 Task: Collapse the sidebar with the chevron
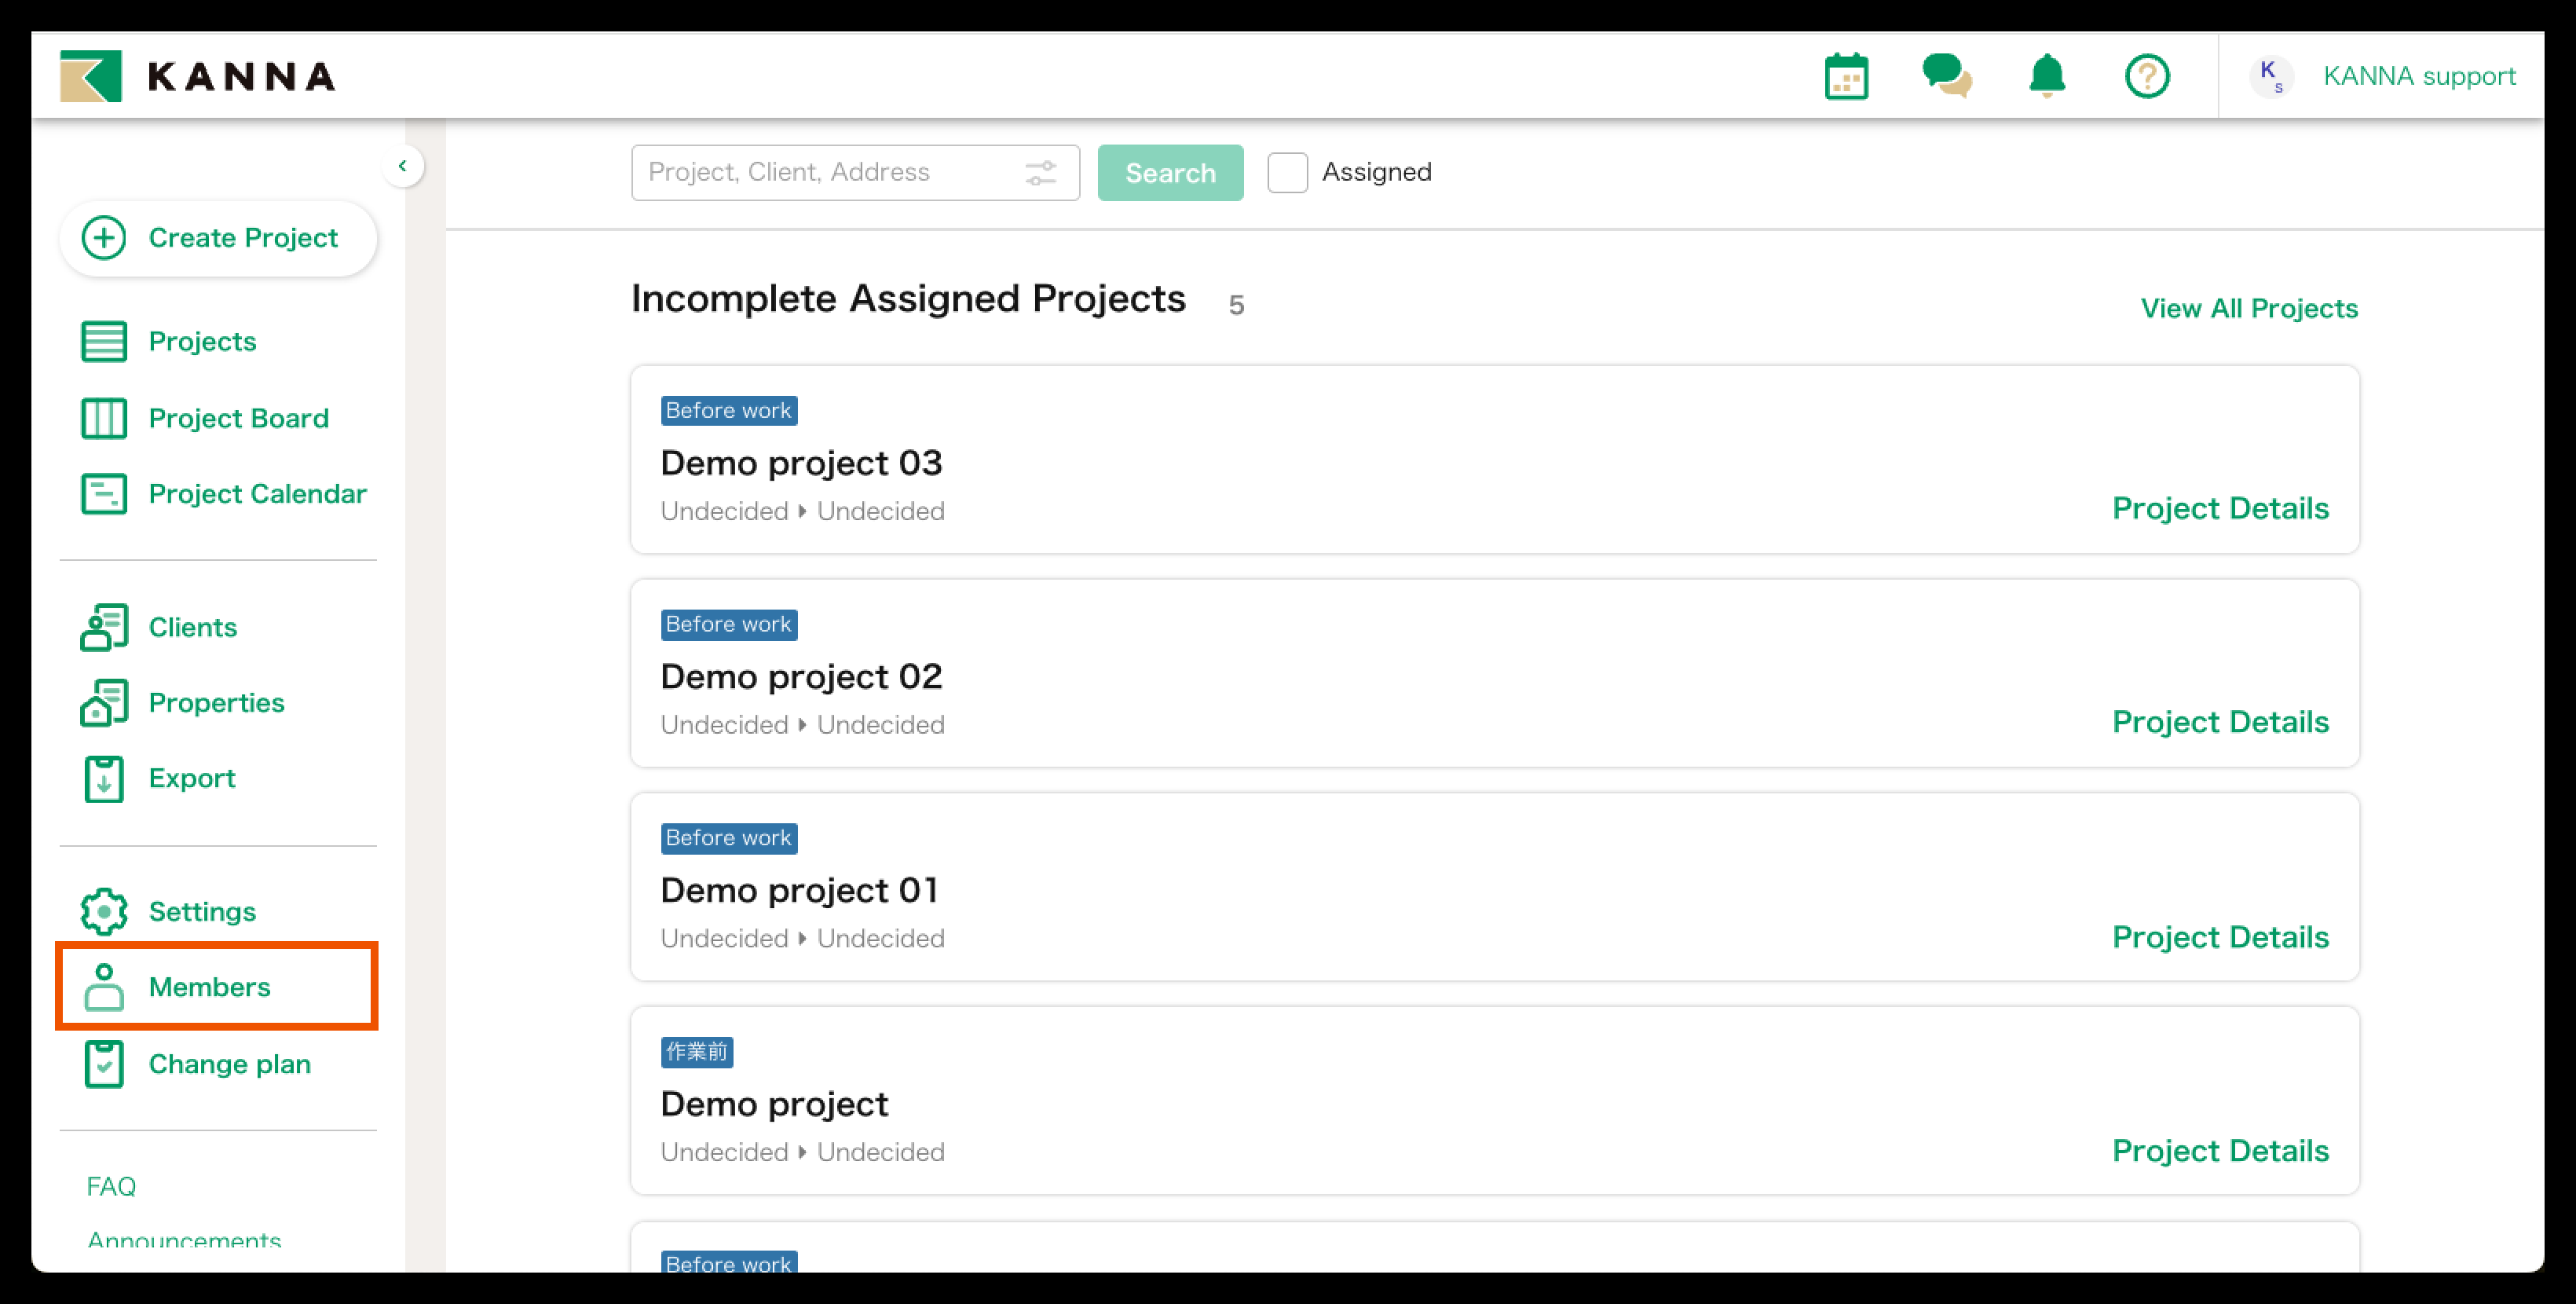tap(402, 166)
